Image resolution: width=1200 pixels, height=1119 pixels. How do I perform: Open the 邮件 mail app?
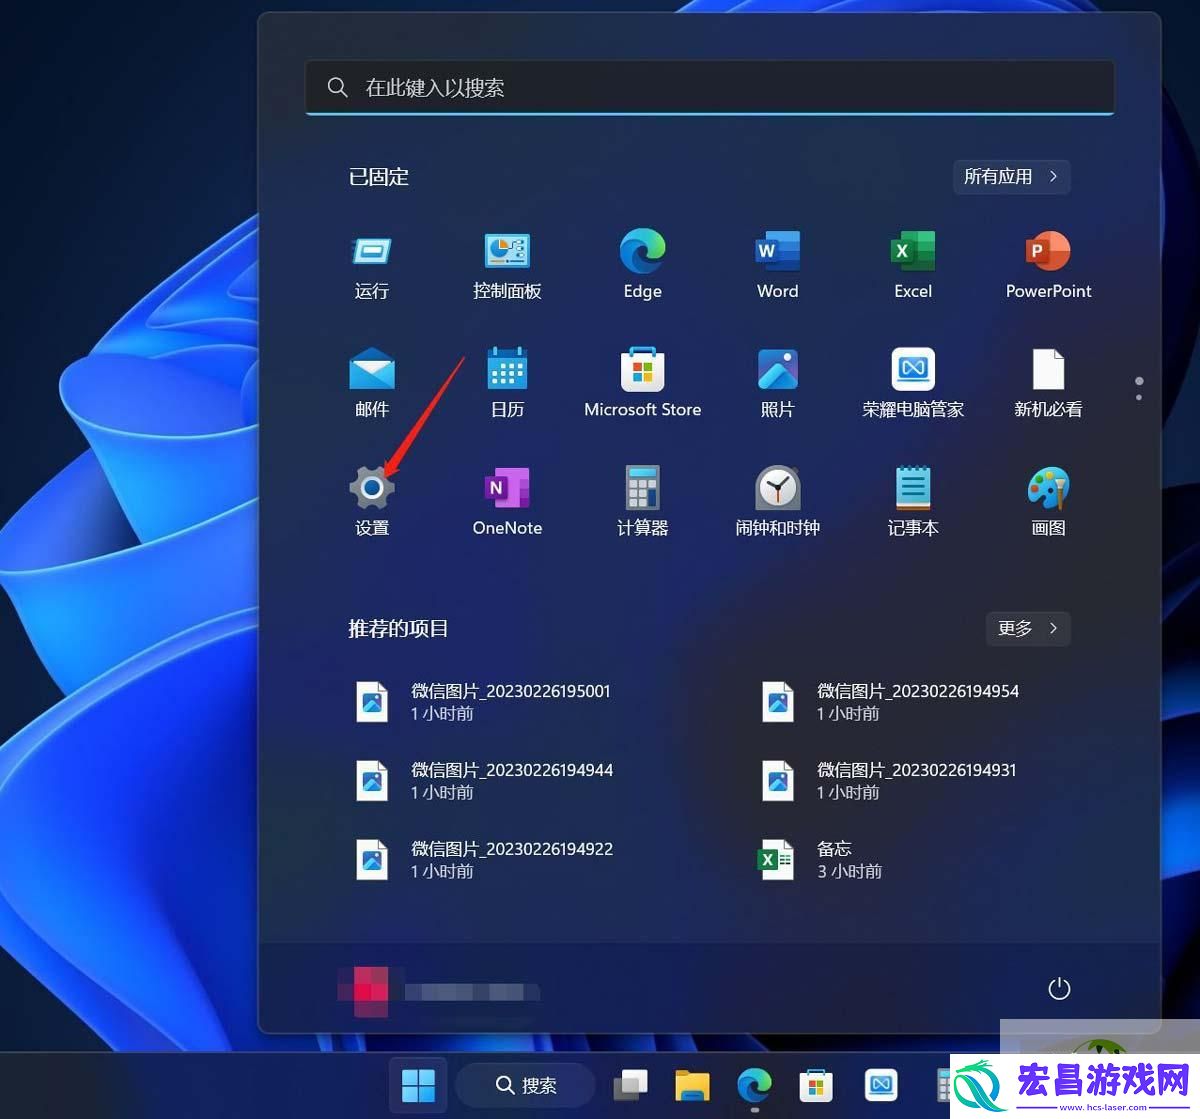point(371,383)
